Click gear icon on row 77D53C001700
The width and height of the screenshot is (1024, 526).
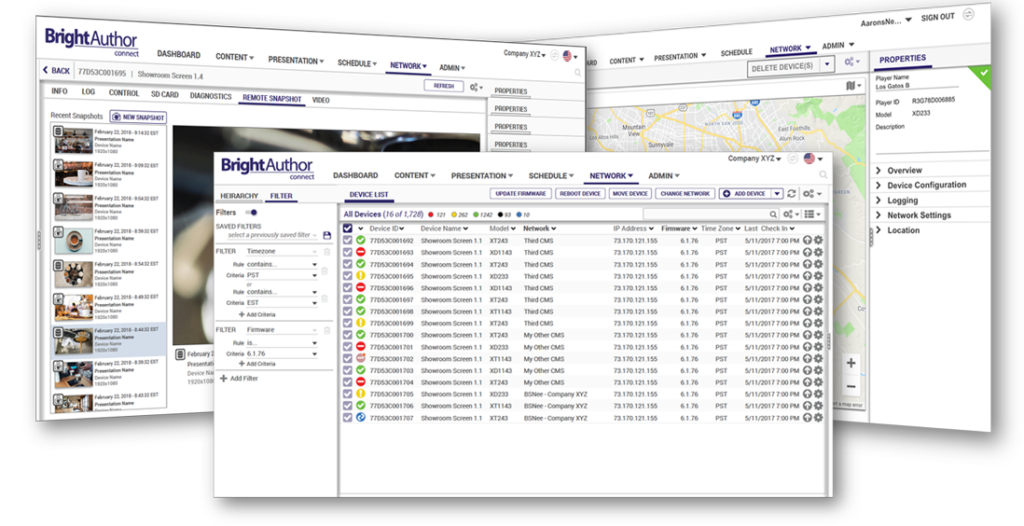point(818,335)
